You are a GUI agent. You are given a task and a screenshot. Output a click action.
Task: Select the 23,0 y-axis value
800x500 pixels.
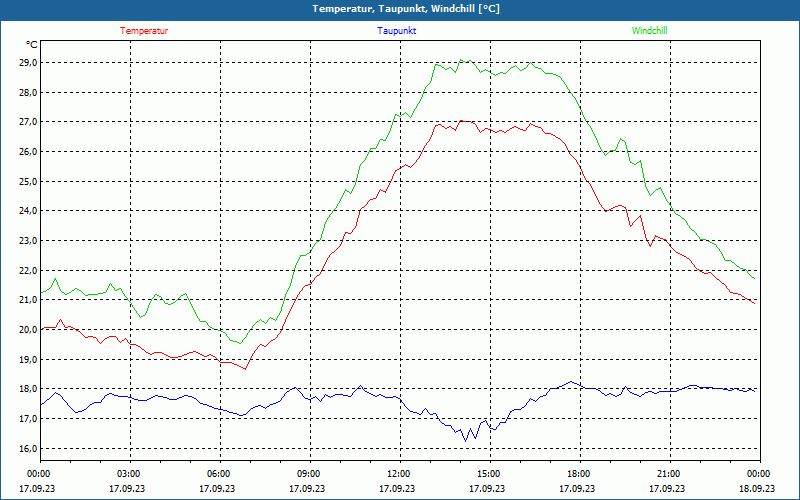pos(29,240)
